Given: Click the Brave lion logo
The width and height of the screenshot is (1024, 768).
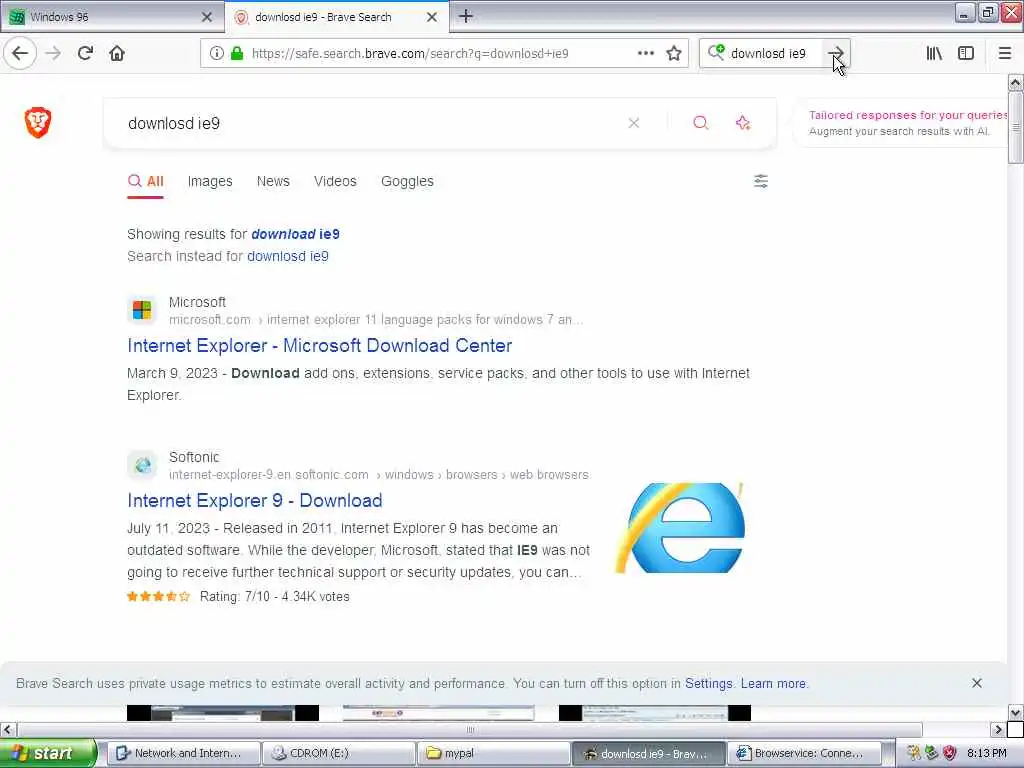Looking at the screenshot, I should [x=38, y=123].
